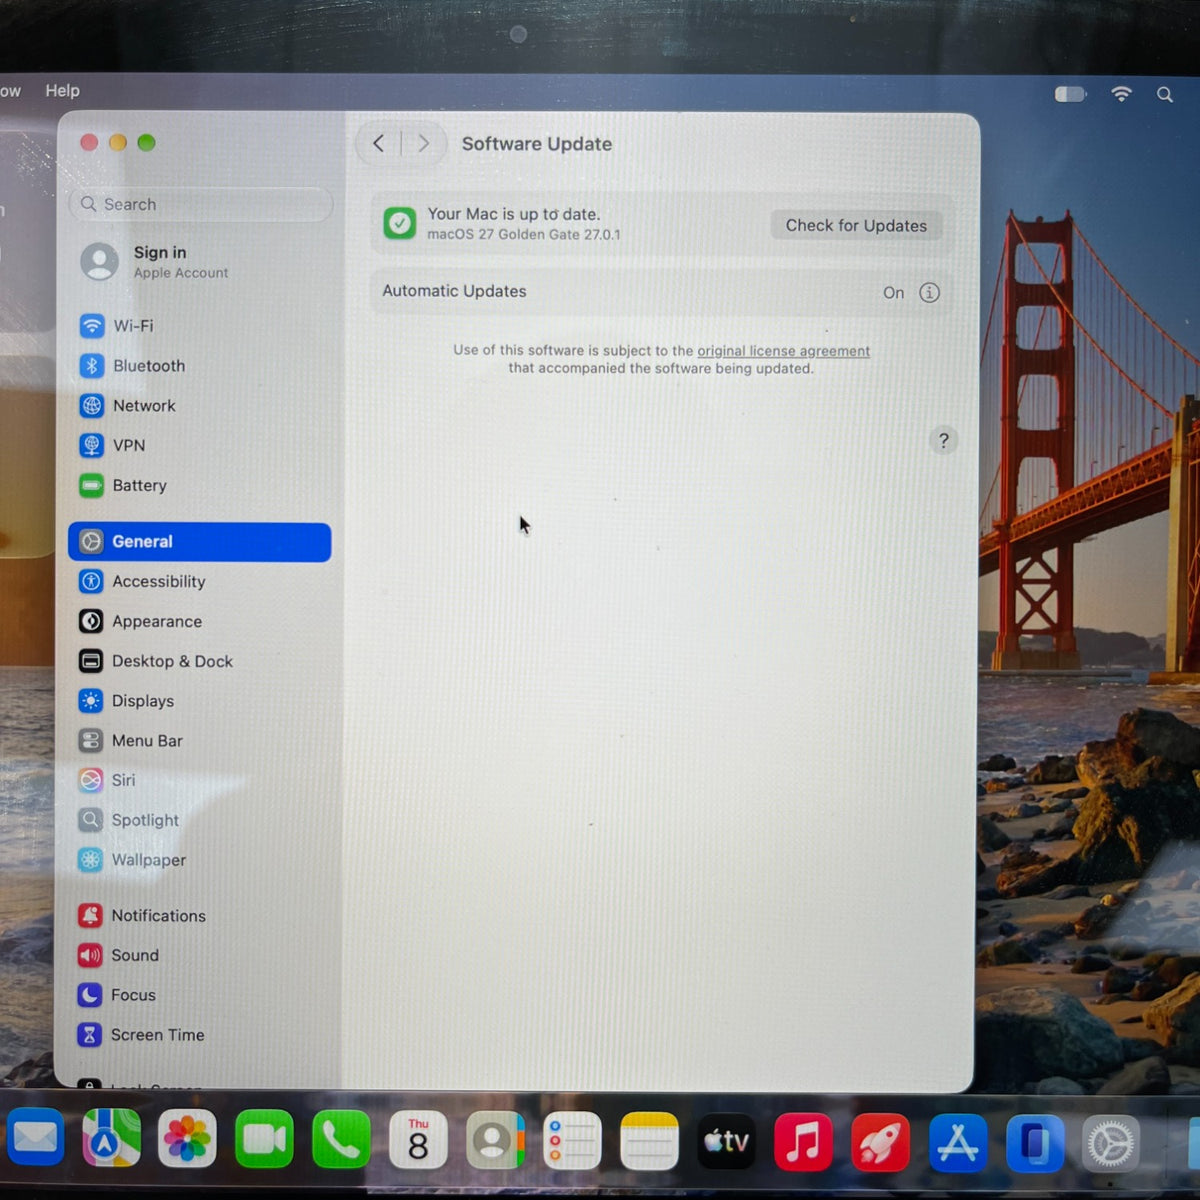Open the Music app in Dock

coord(803,1141)
